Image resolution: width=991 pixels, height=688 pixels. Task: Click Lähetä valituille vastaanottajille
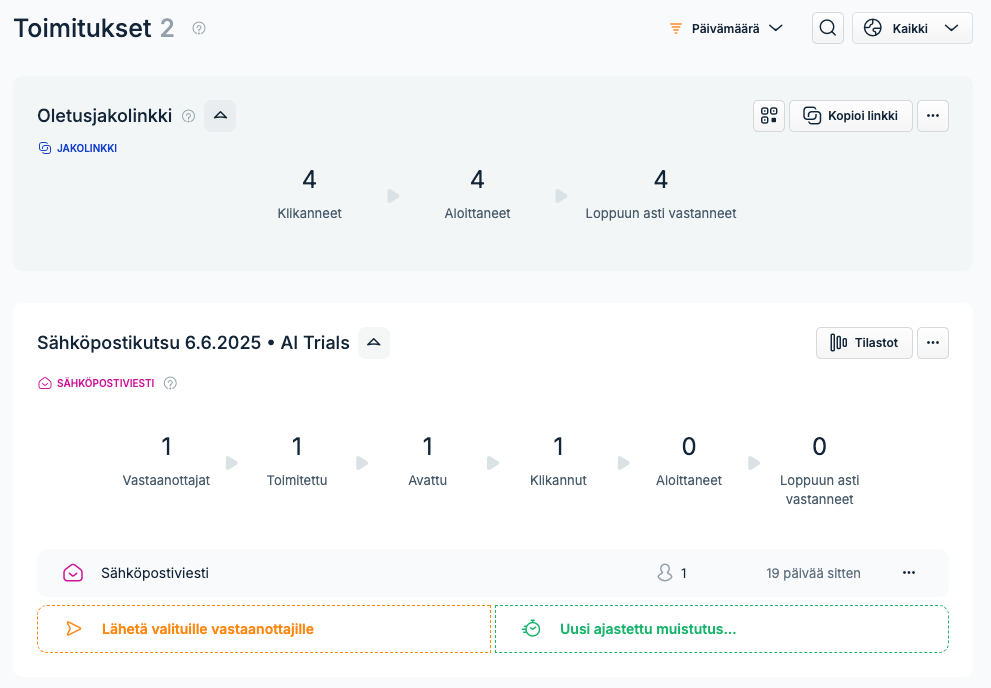tap(264, 629)
